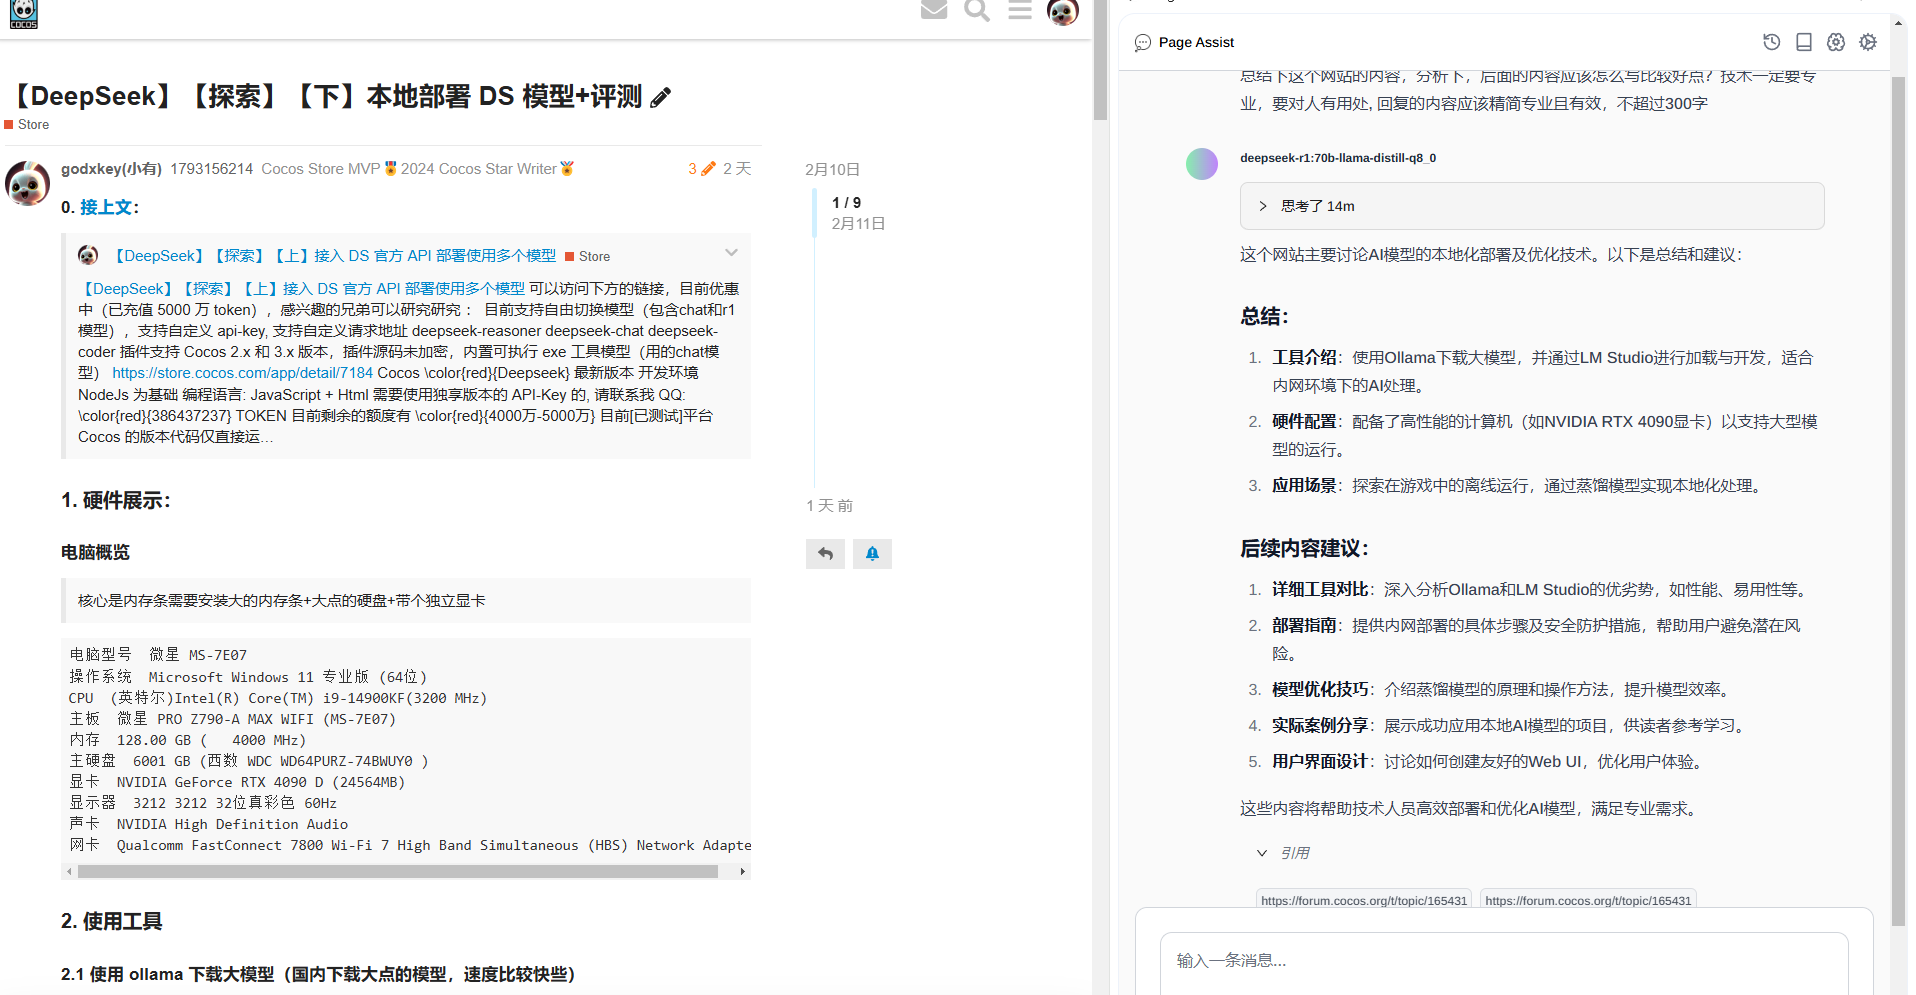Open the second forum.cocos.org/t/topic/165431 citation
This screenshot has height=995, width=1916.
coord(1588,900)
